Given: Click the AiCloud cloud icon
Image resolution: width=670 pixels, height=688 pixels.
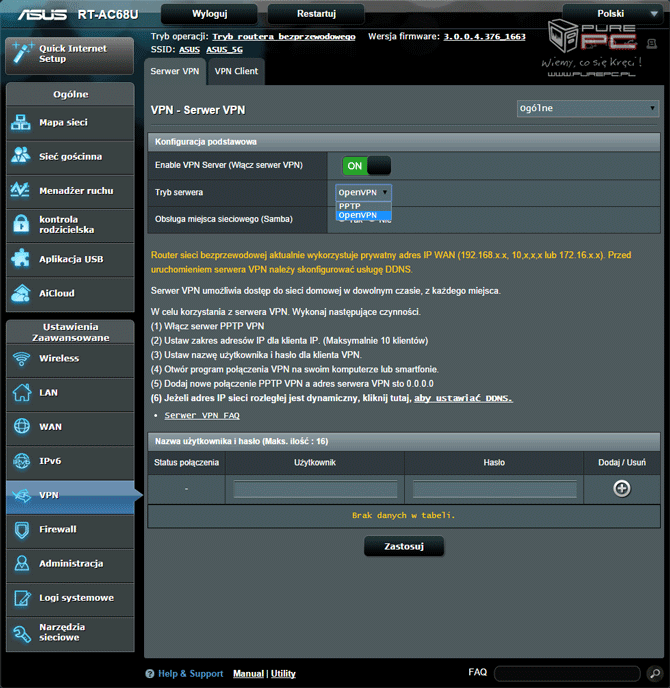Looking at the screenshot, I should pos(21,293).
